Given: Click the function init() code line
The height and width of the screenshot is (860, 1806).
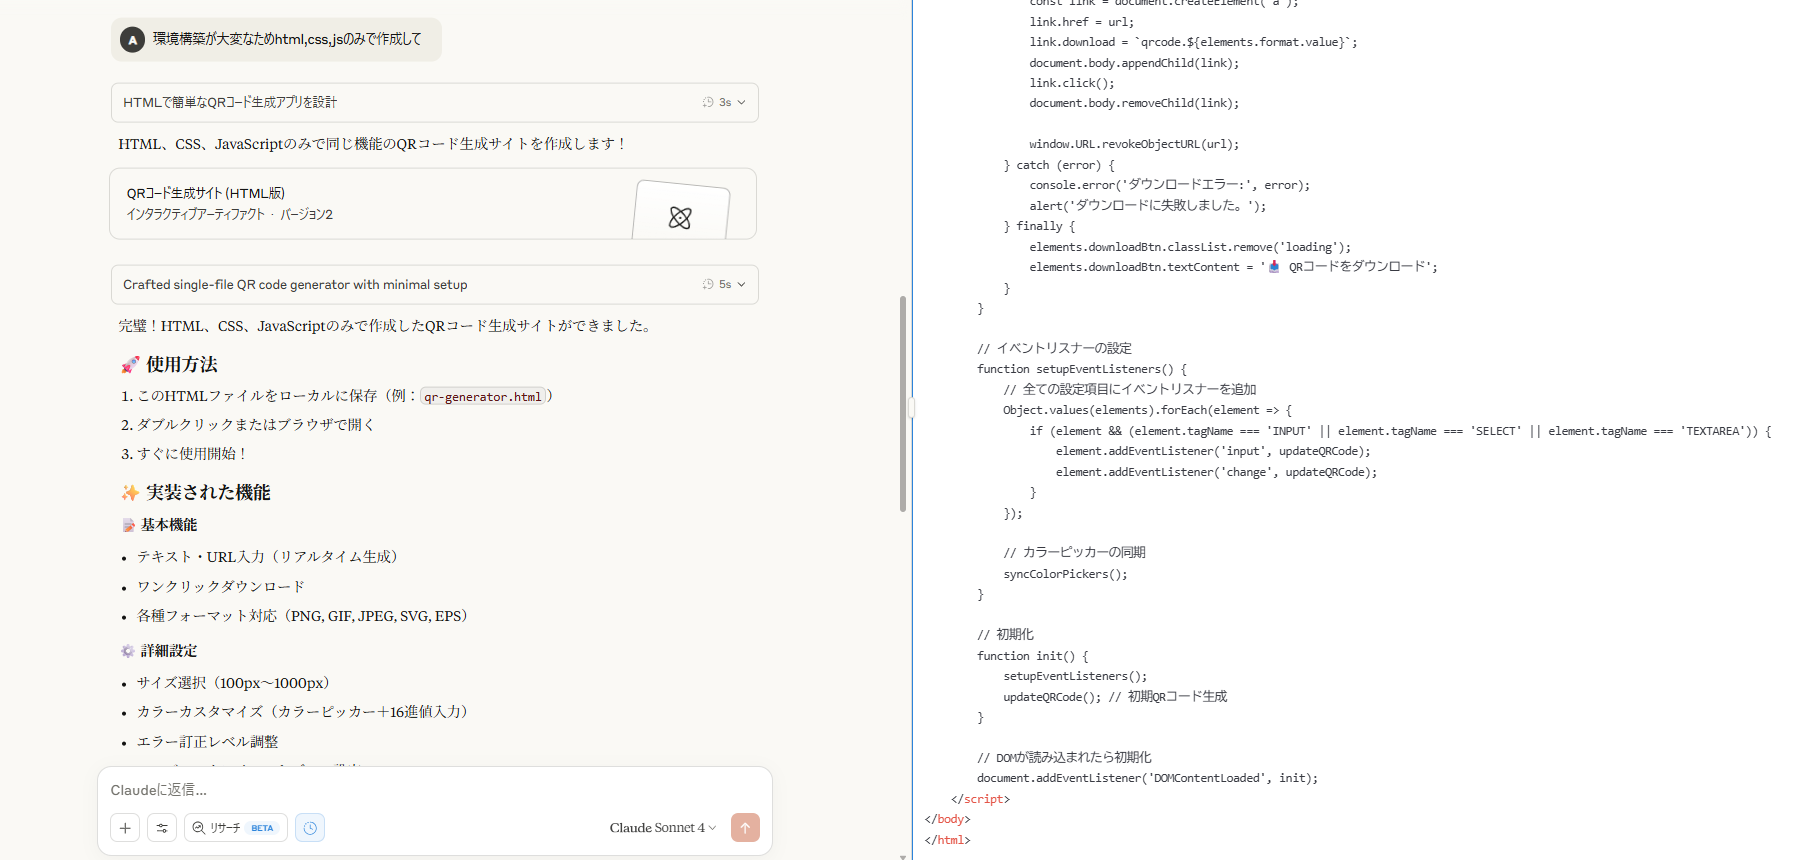Looking at the screenshot, I should (1033, 656).
